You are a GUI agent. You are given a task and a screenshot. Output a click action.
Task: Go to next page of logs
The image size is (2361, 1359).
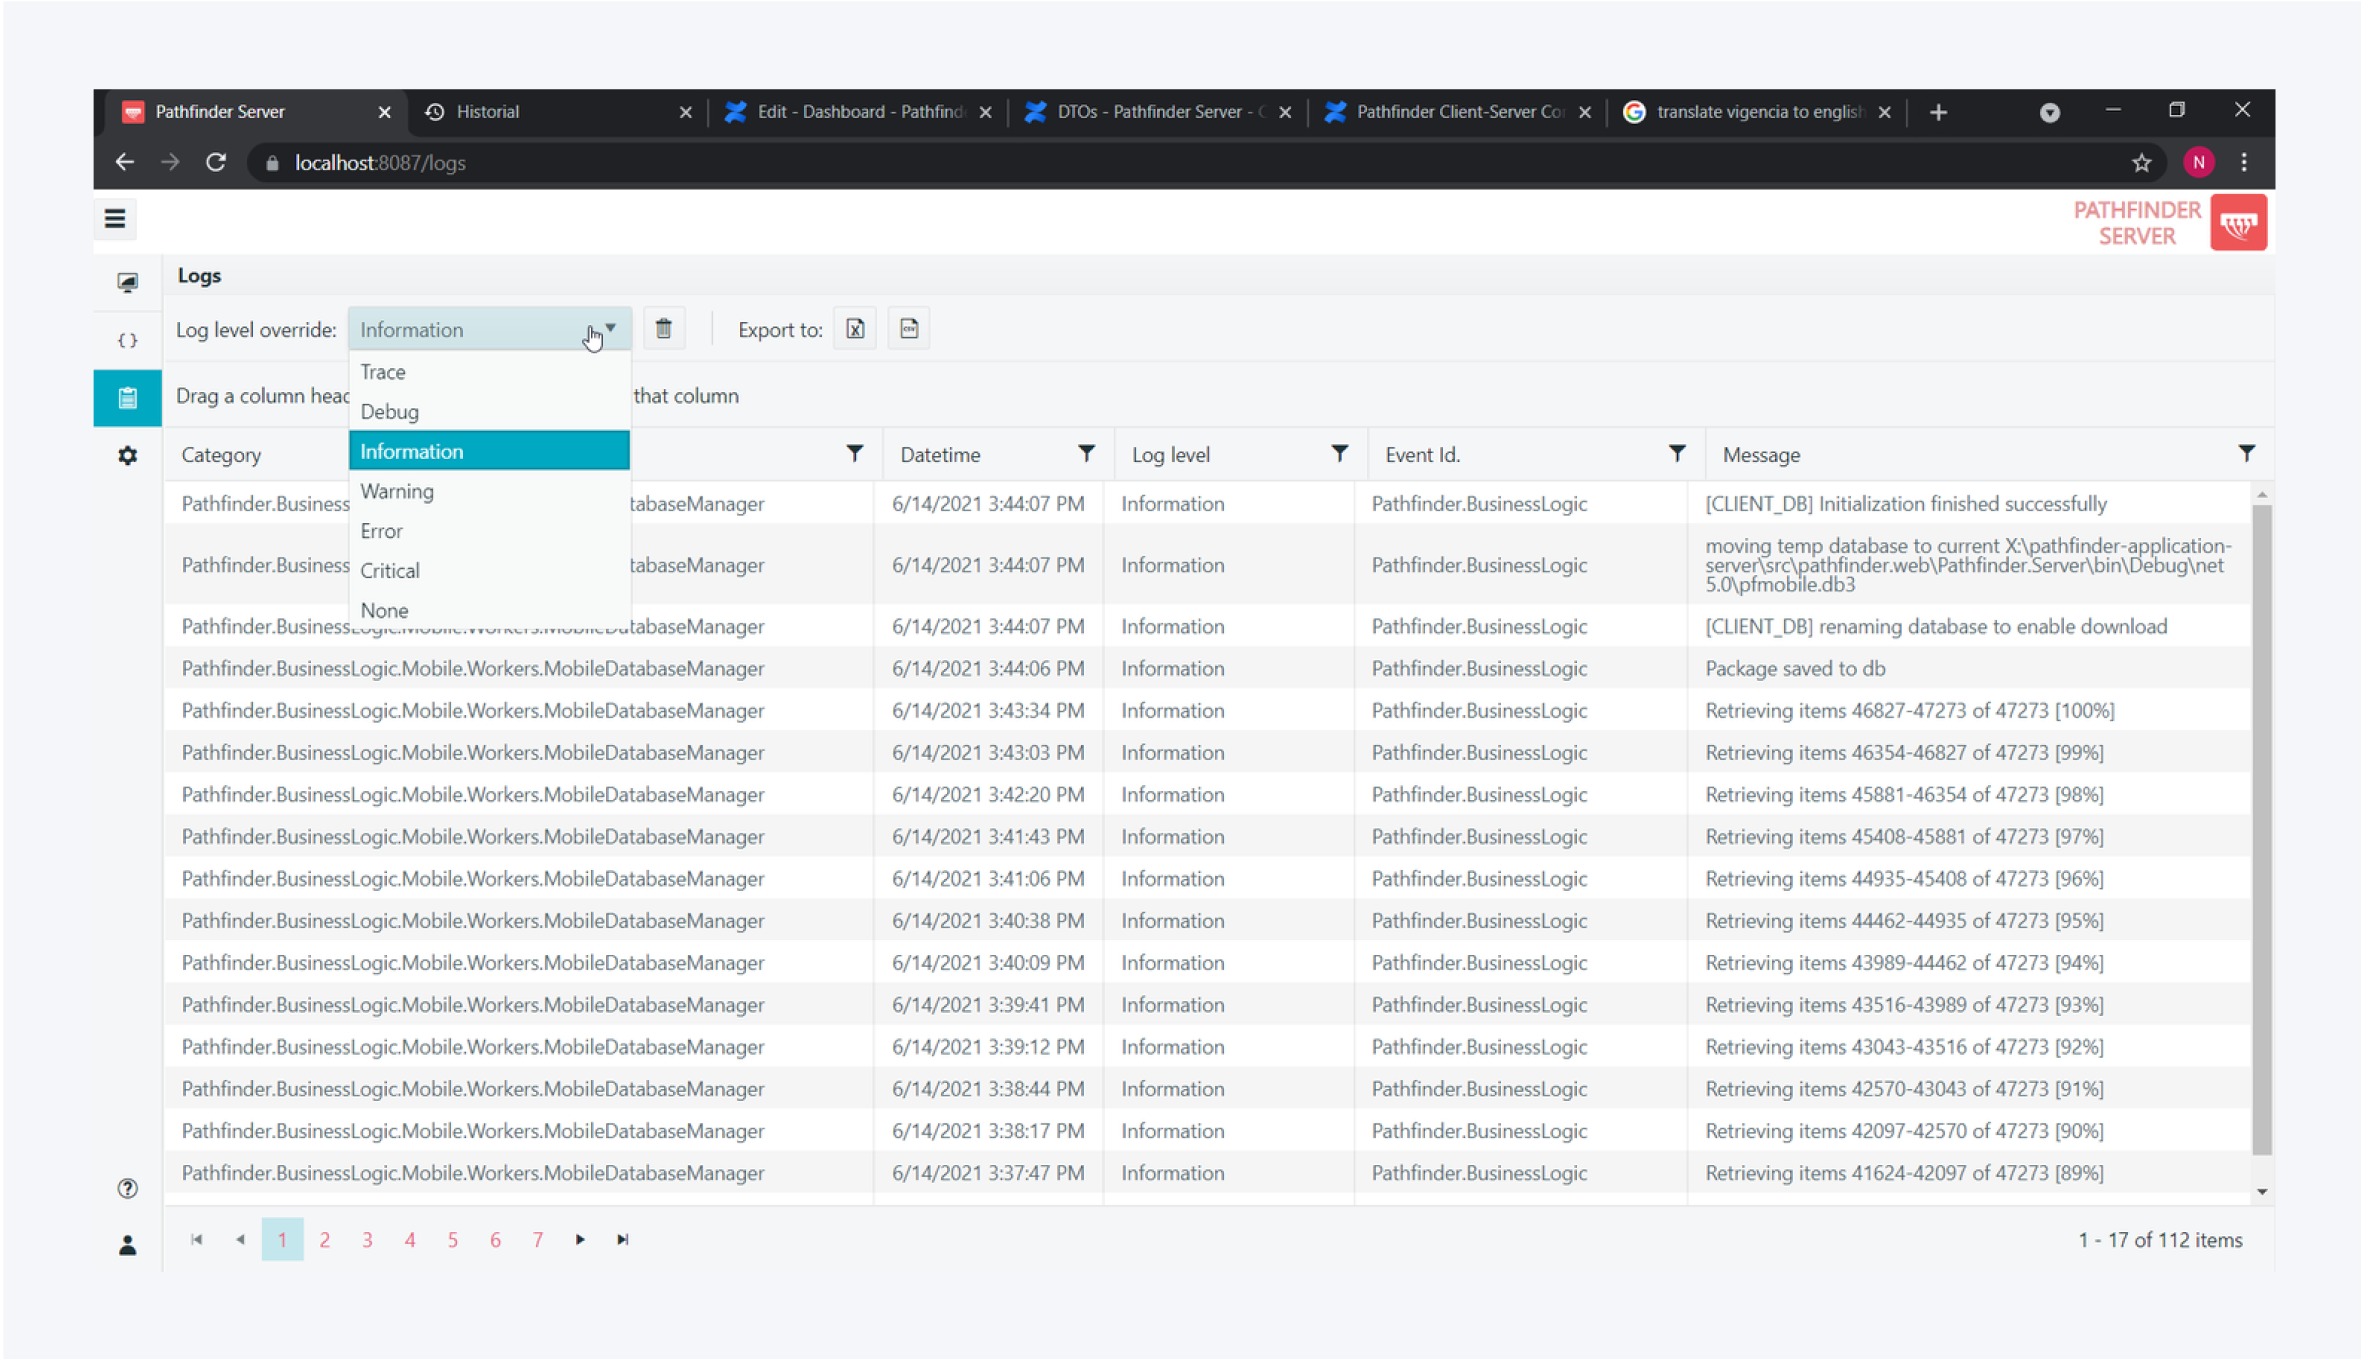580,1240
